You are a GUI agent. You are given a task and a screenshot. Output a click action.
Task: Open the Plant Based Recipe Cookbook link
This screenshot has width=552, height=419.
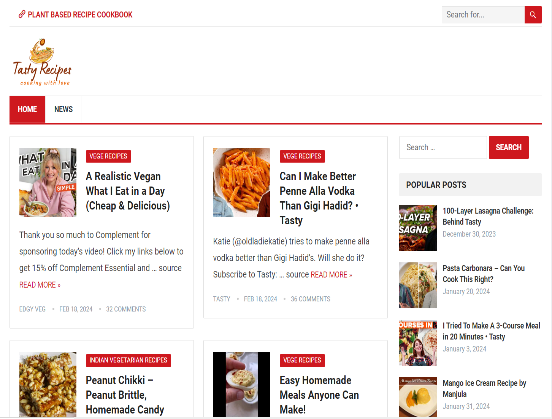point(75,14)
